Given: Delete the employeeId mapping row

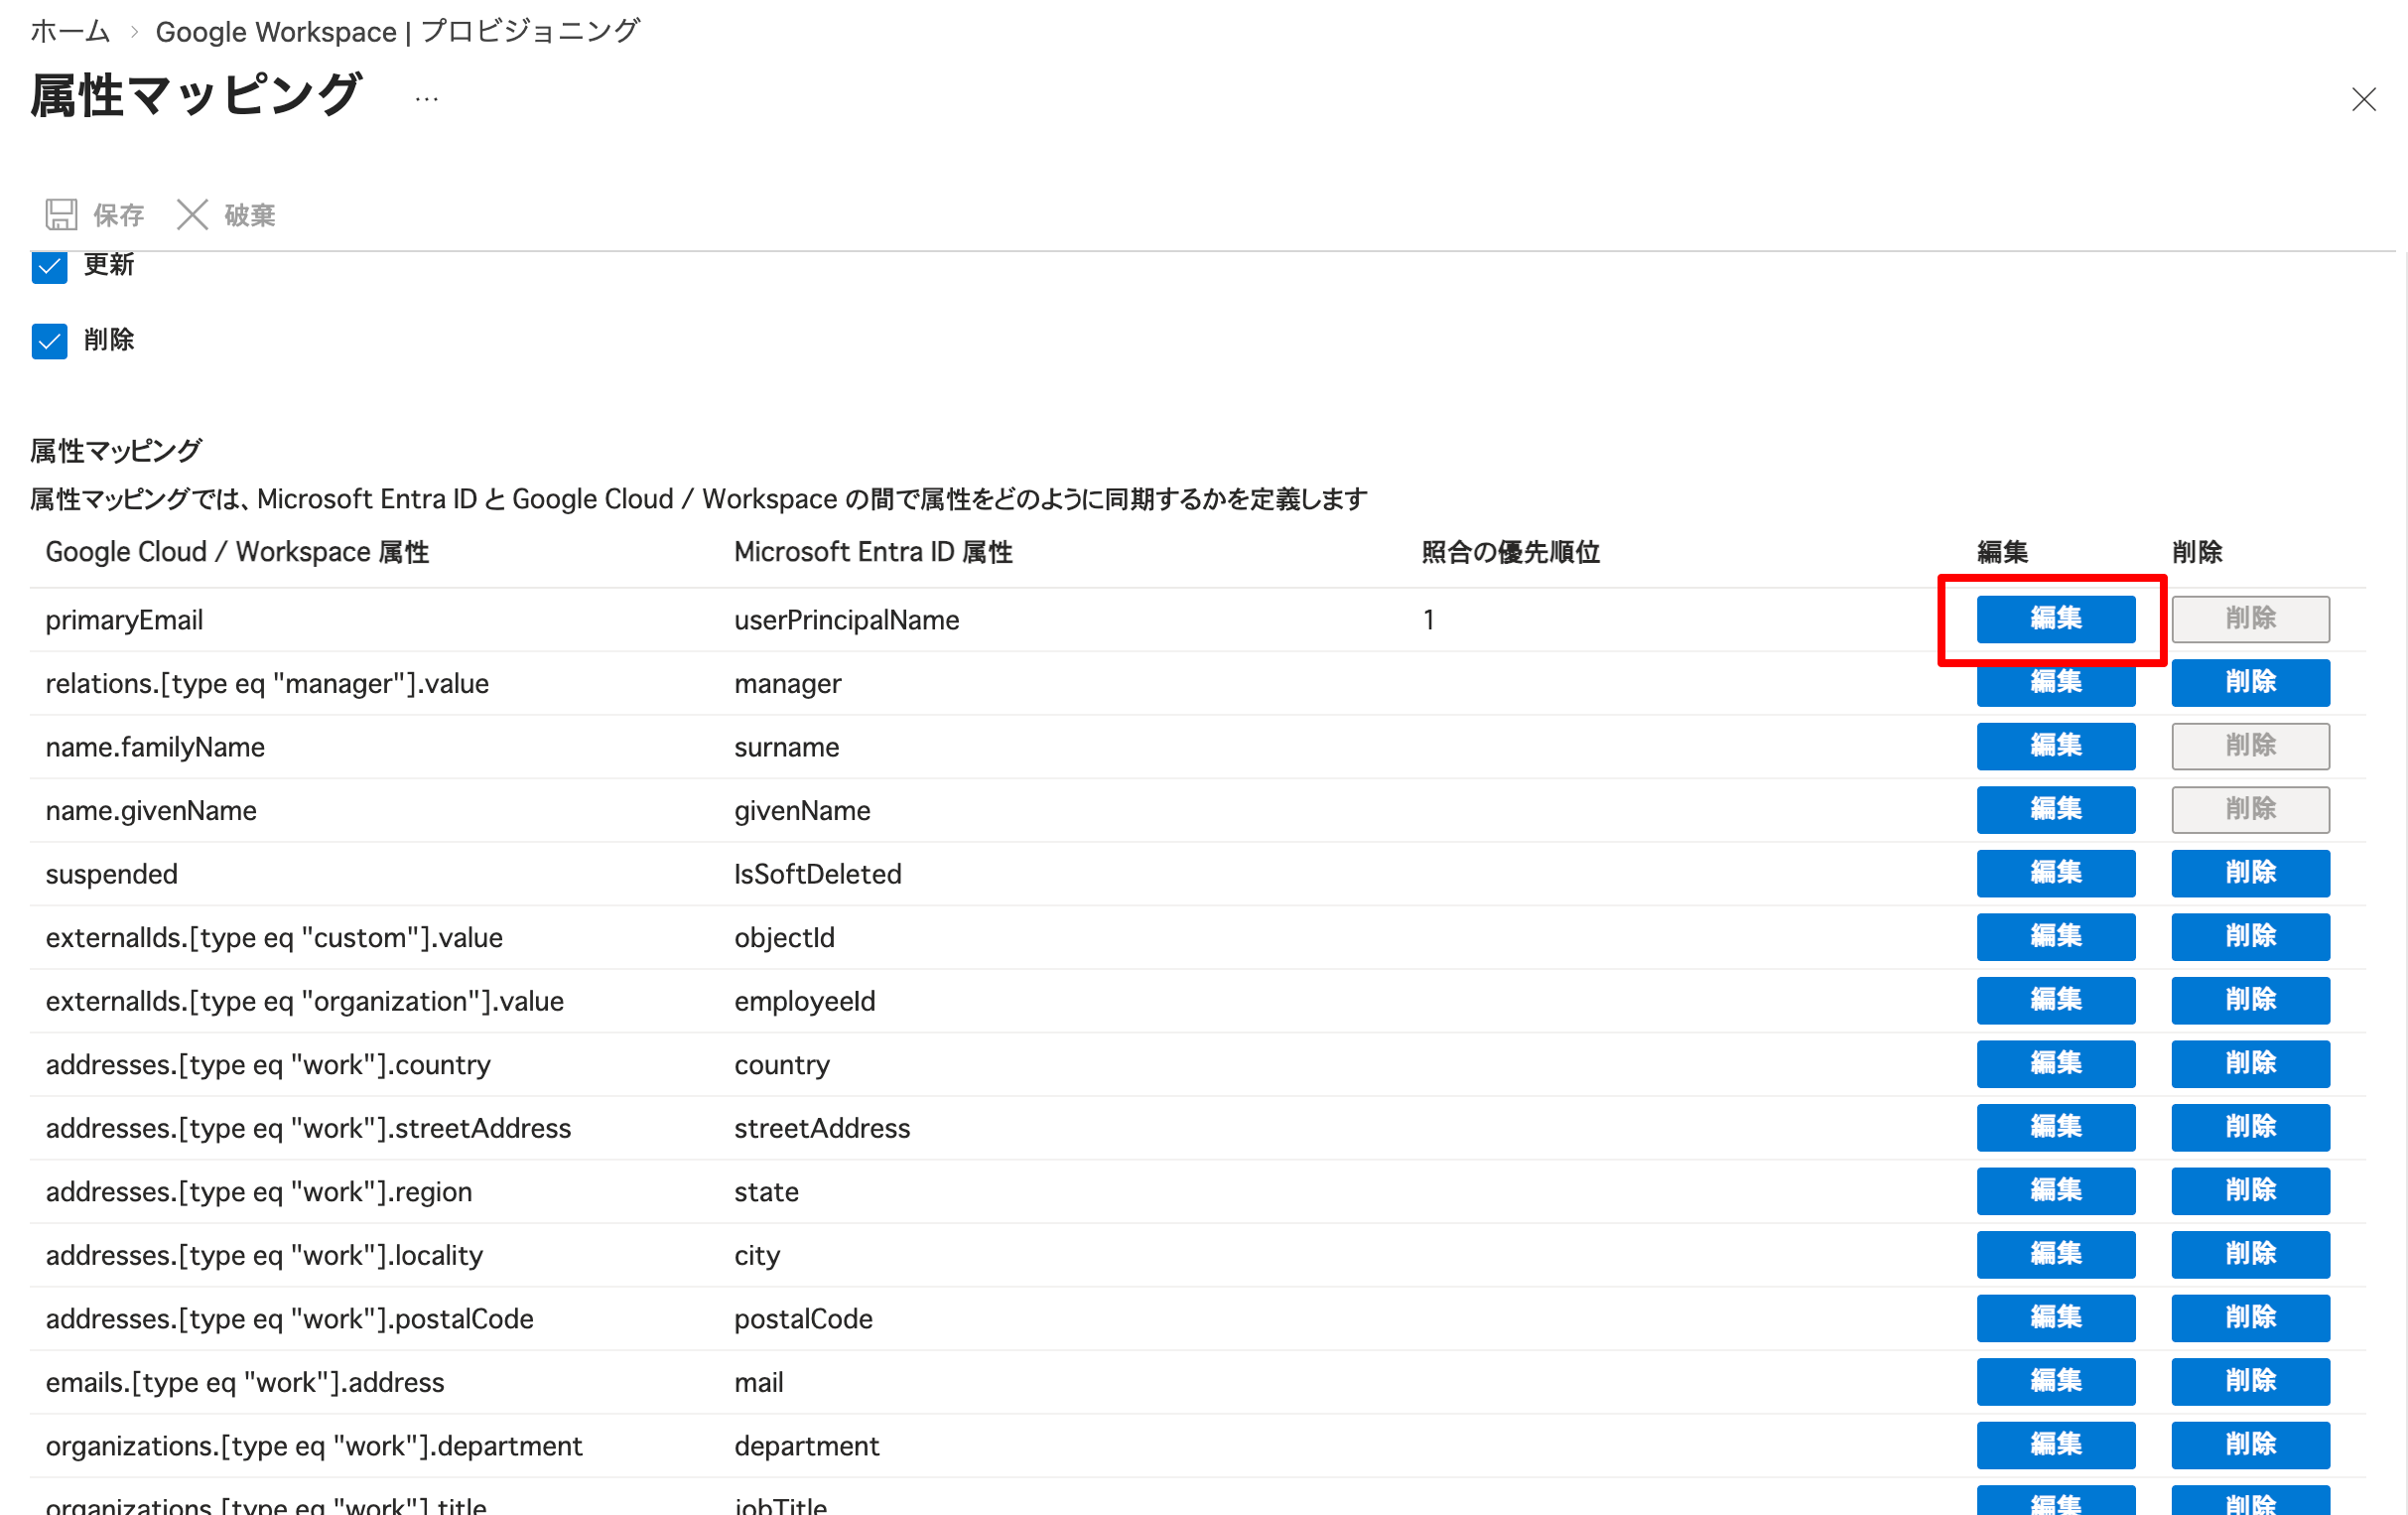Looking at the screenshot, I should tap(2250, 1000).
